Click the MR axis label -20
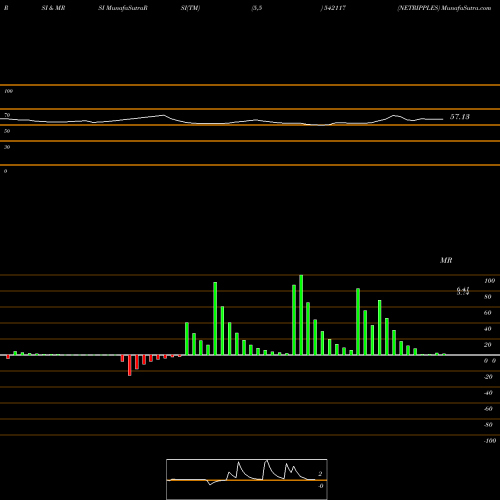 488,377
